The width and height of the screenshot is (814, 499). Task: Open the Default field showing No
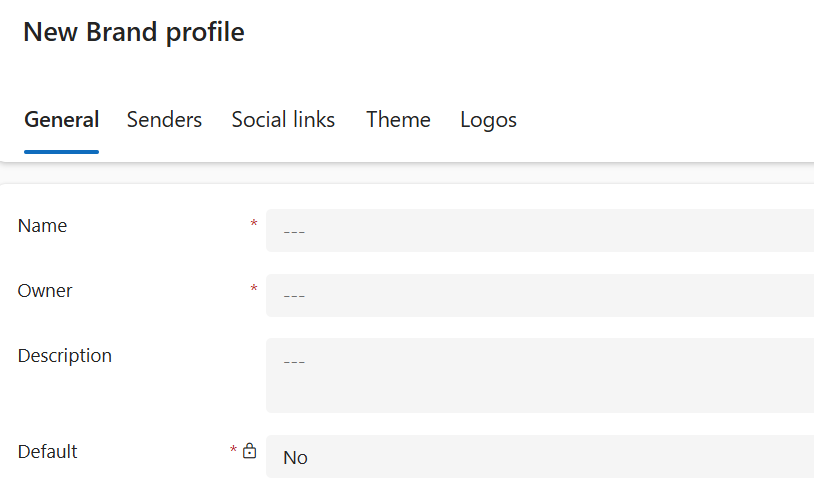click(540, 456)
